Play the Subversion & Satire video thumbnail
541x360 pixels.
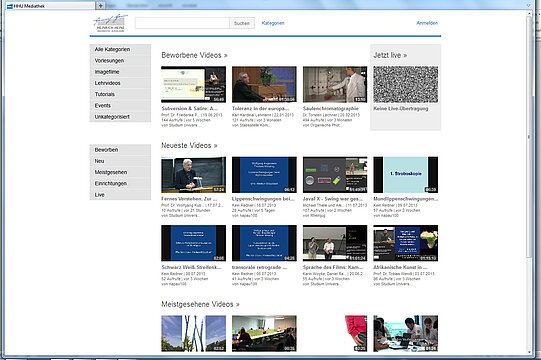pyautogui.click(x=194, y=85)
